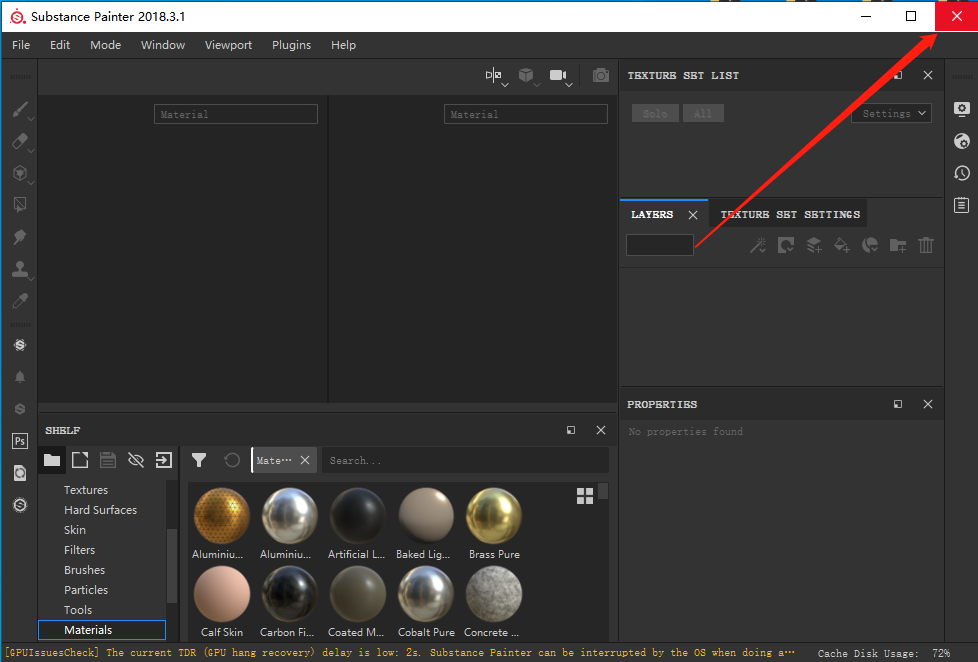The width and height of the screenshot is (978, 662).
Task: Open the Viewport menu
Action: (228, 45)
